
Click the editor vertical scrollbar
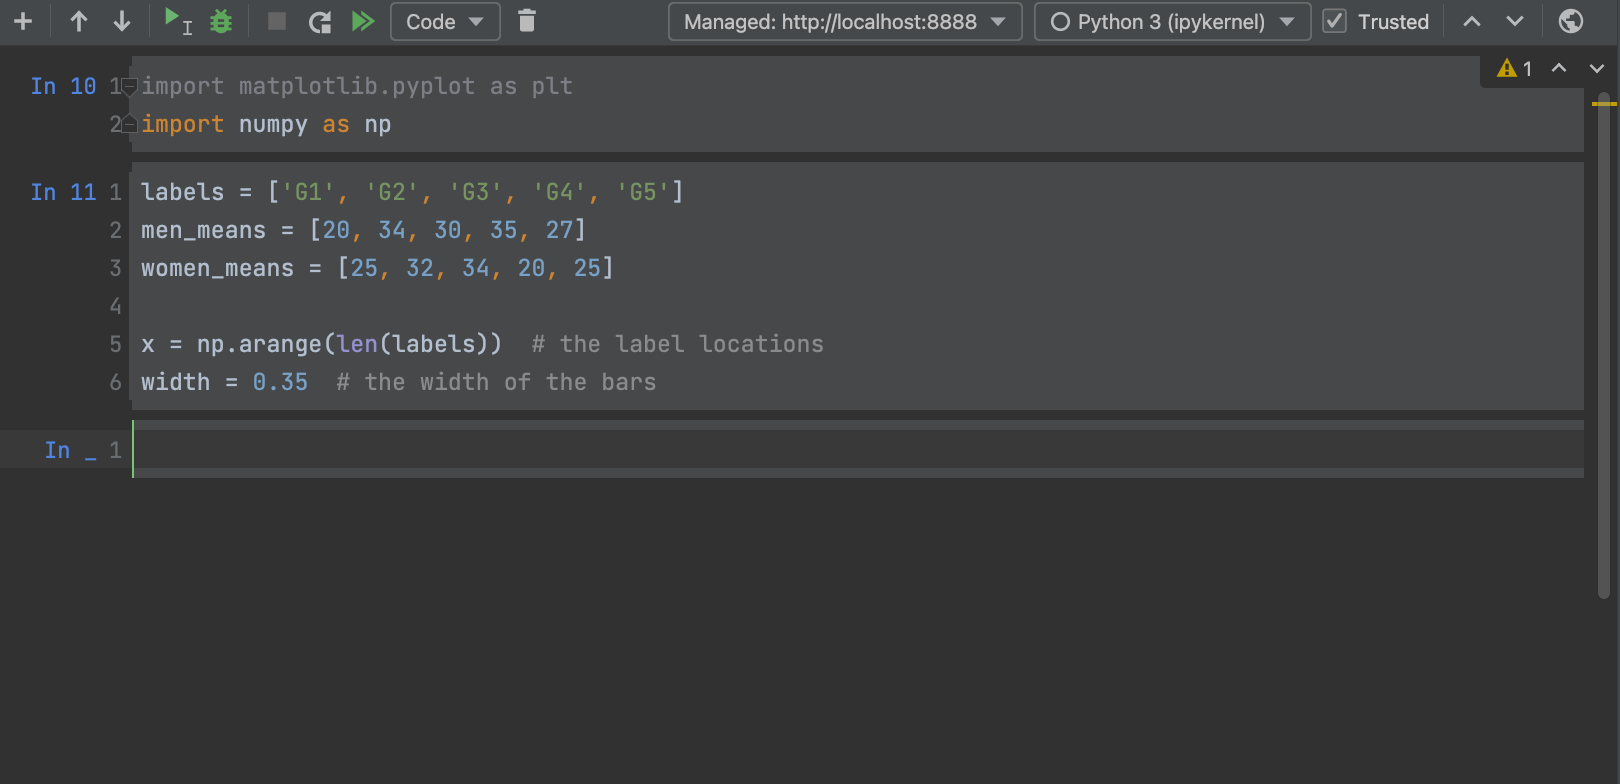point(1604,345)
